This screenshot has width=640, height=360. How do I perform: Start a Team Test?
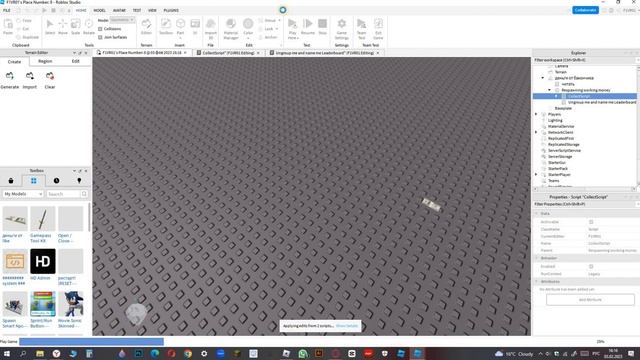click(x=361, y=29)
